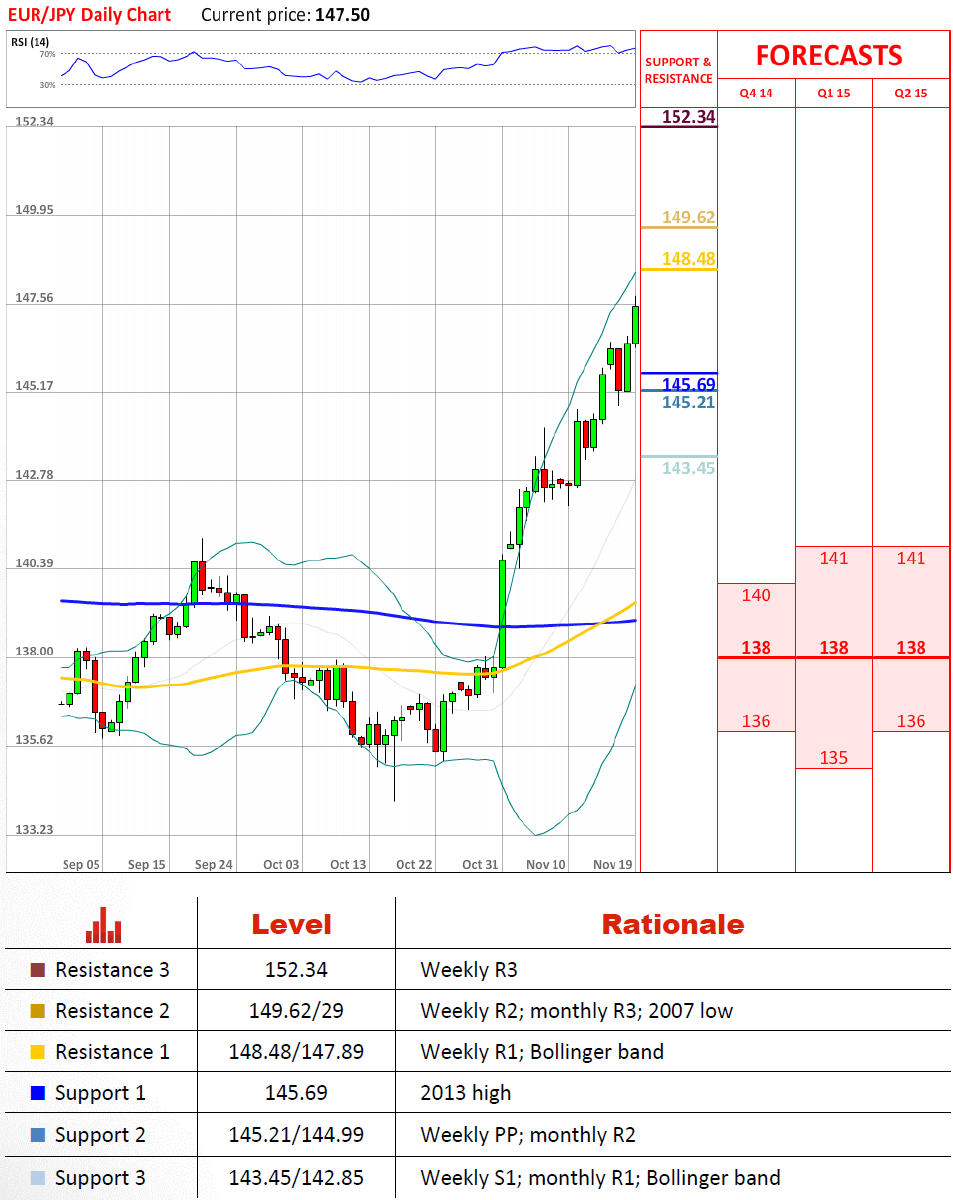Click the Resistance 3 dark red swatch
The width and height of the screenshot is (953, 1200).
point(38,970)
